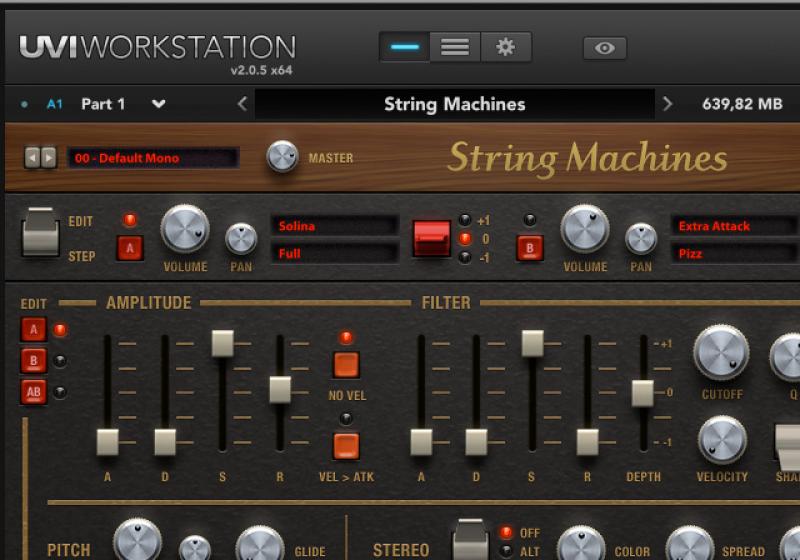Flip the Edit/Step switch
Screen dimensions: 800x560
click(41, 232)
